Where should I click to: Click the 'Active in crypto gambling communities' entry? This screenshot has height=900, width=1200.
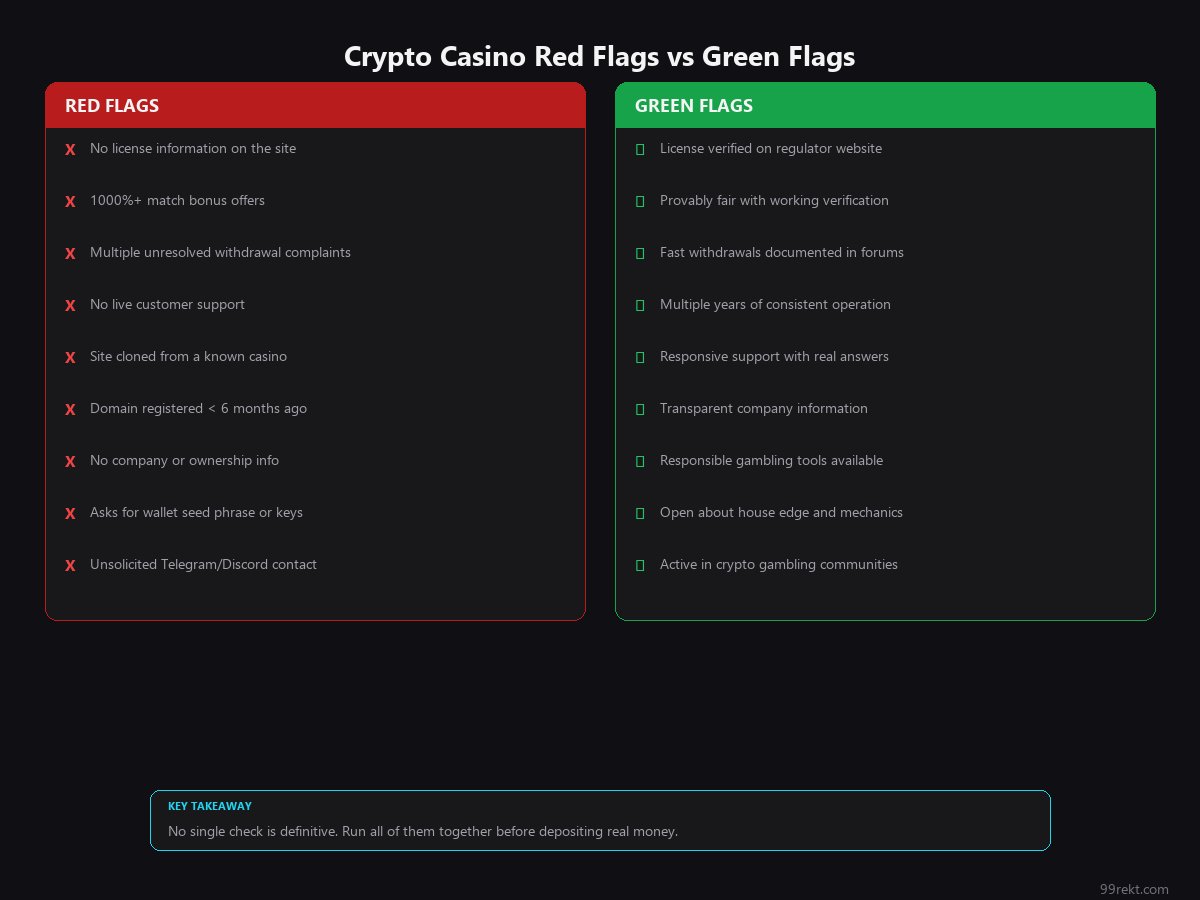pyautogui.click(x=778, y=565)
